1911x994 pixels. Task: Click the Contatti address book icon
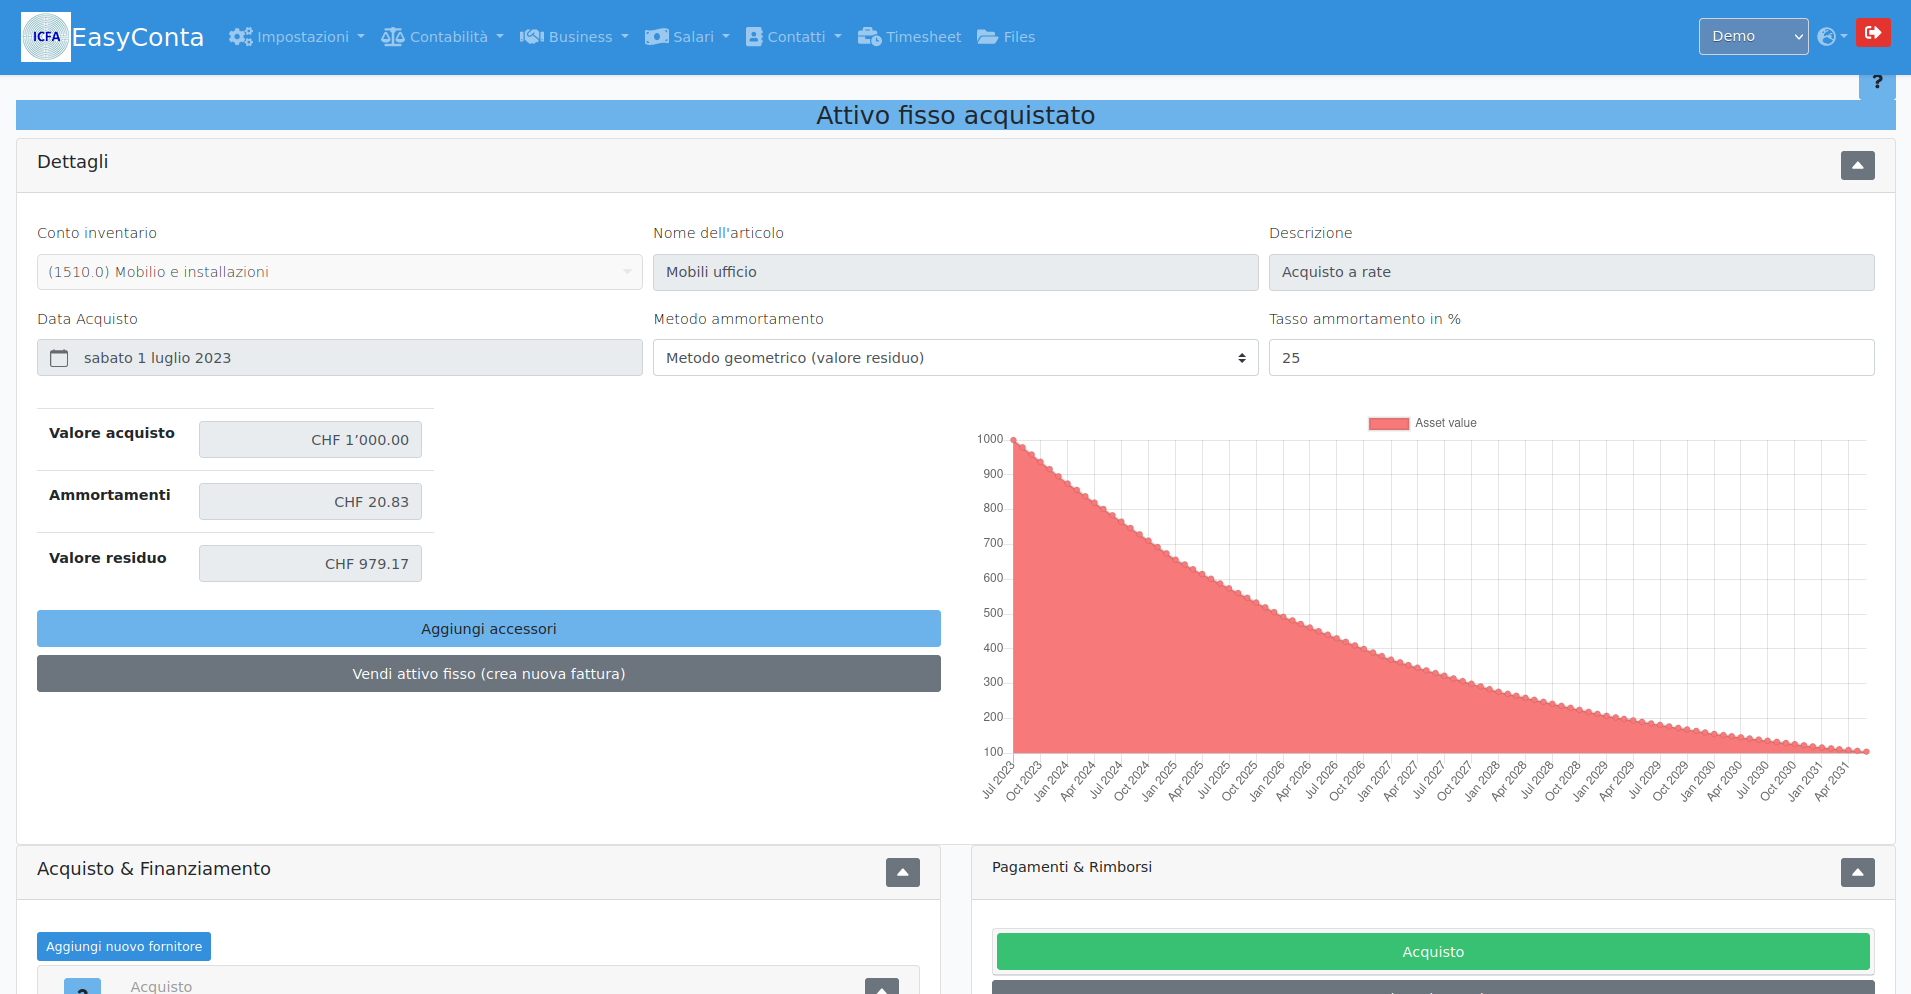click(754, 37)
